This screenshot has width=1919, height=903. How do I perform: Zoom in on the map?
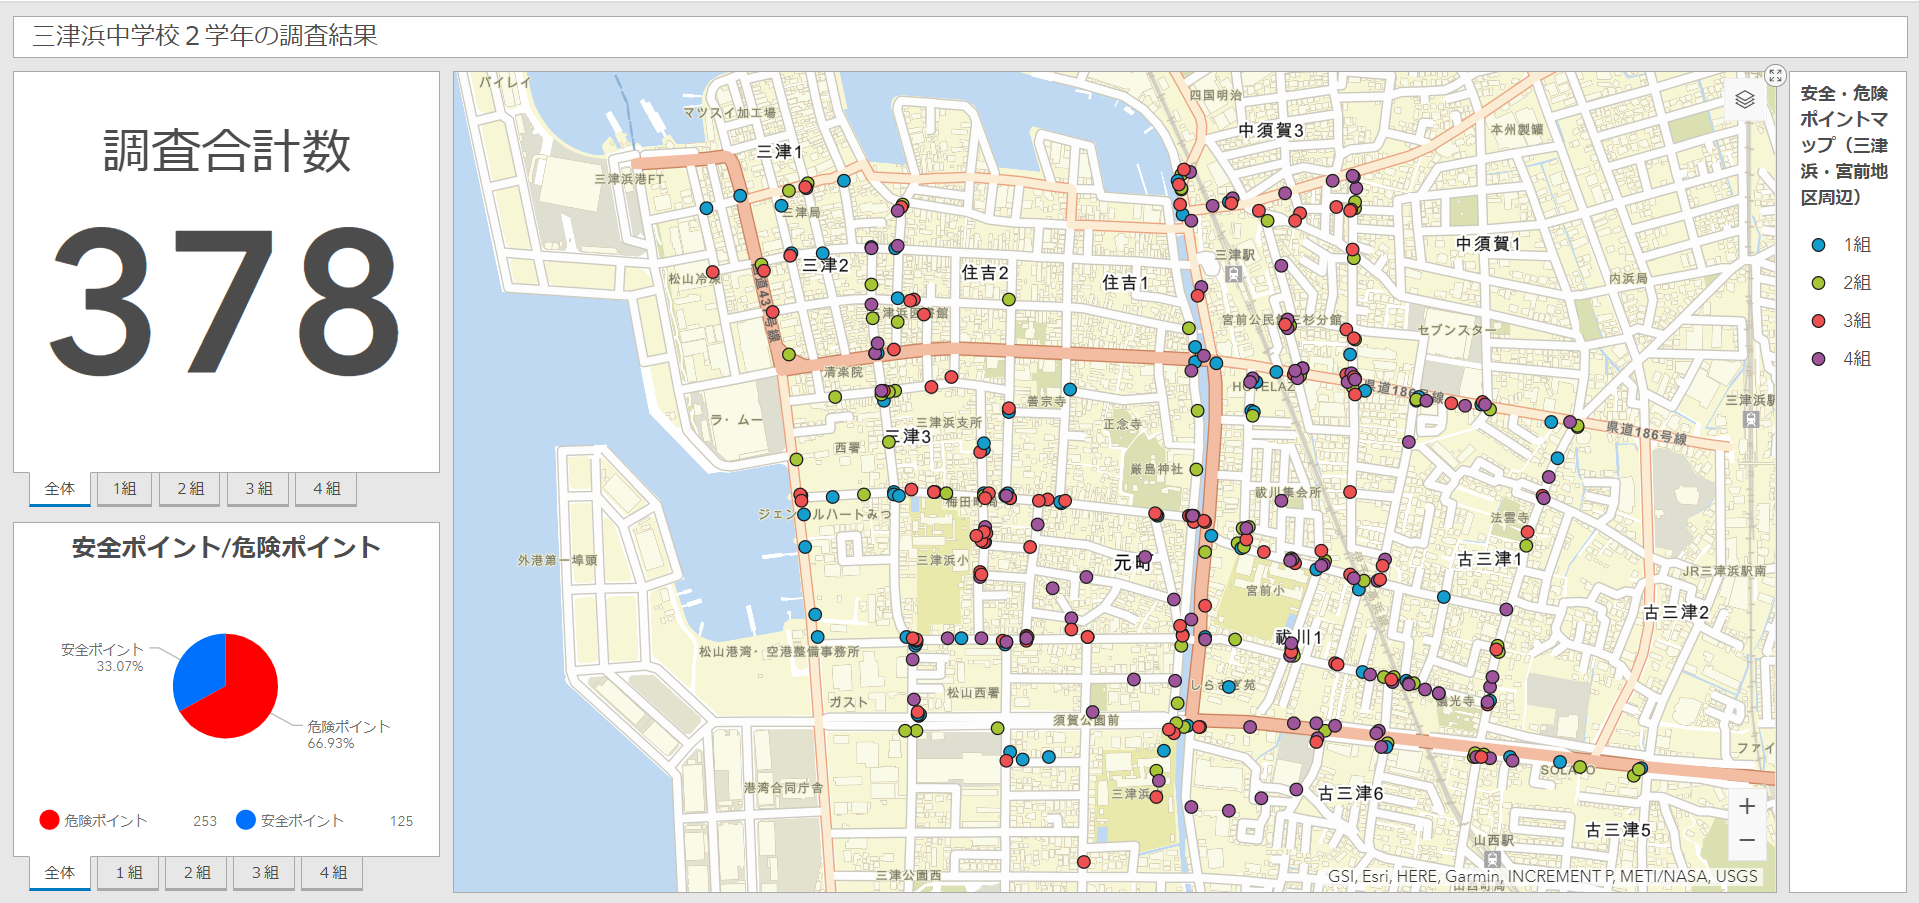coord(1748,805)
